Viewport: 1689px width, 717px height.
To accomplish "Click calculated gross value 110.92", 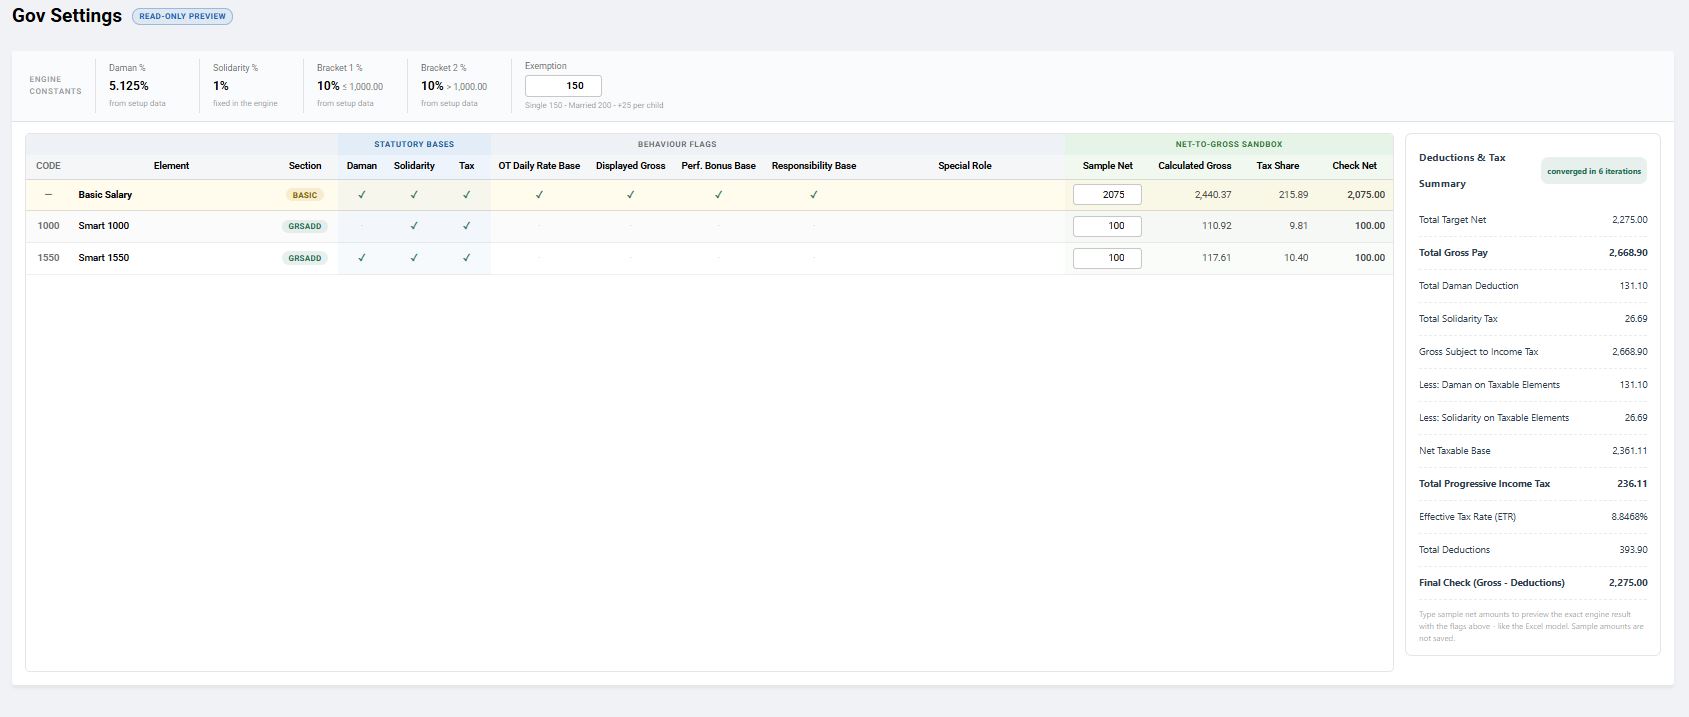I will (x=1216, y=226).
